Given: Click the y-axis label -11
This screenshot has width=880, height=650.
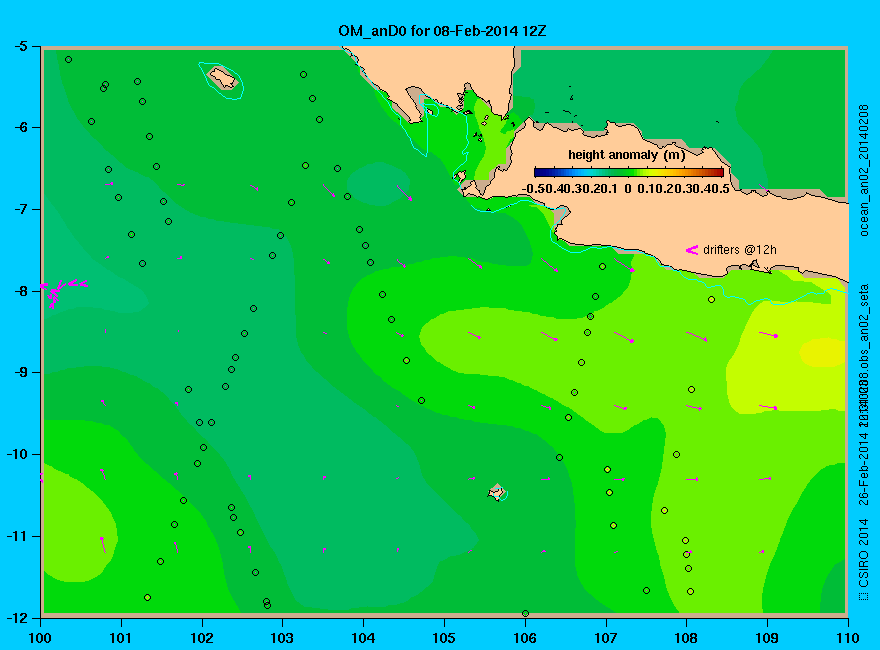Looking at the screenshot, I should click(x=16, y=536).
